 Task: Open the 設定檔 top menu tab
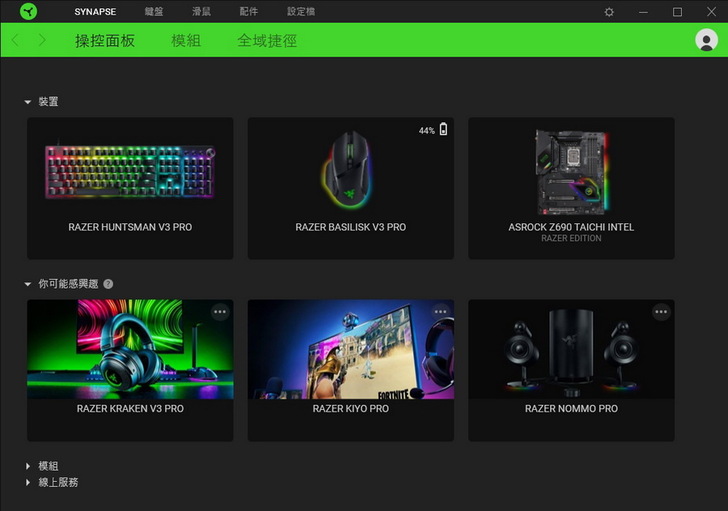[x=301, y=11]
